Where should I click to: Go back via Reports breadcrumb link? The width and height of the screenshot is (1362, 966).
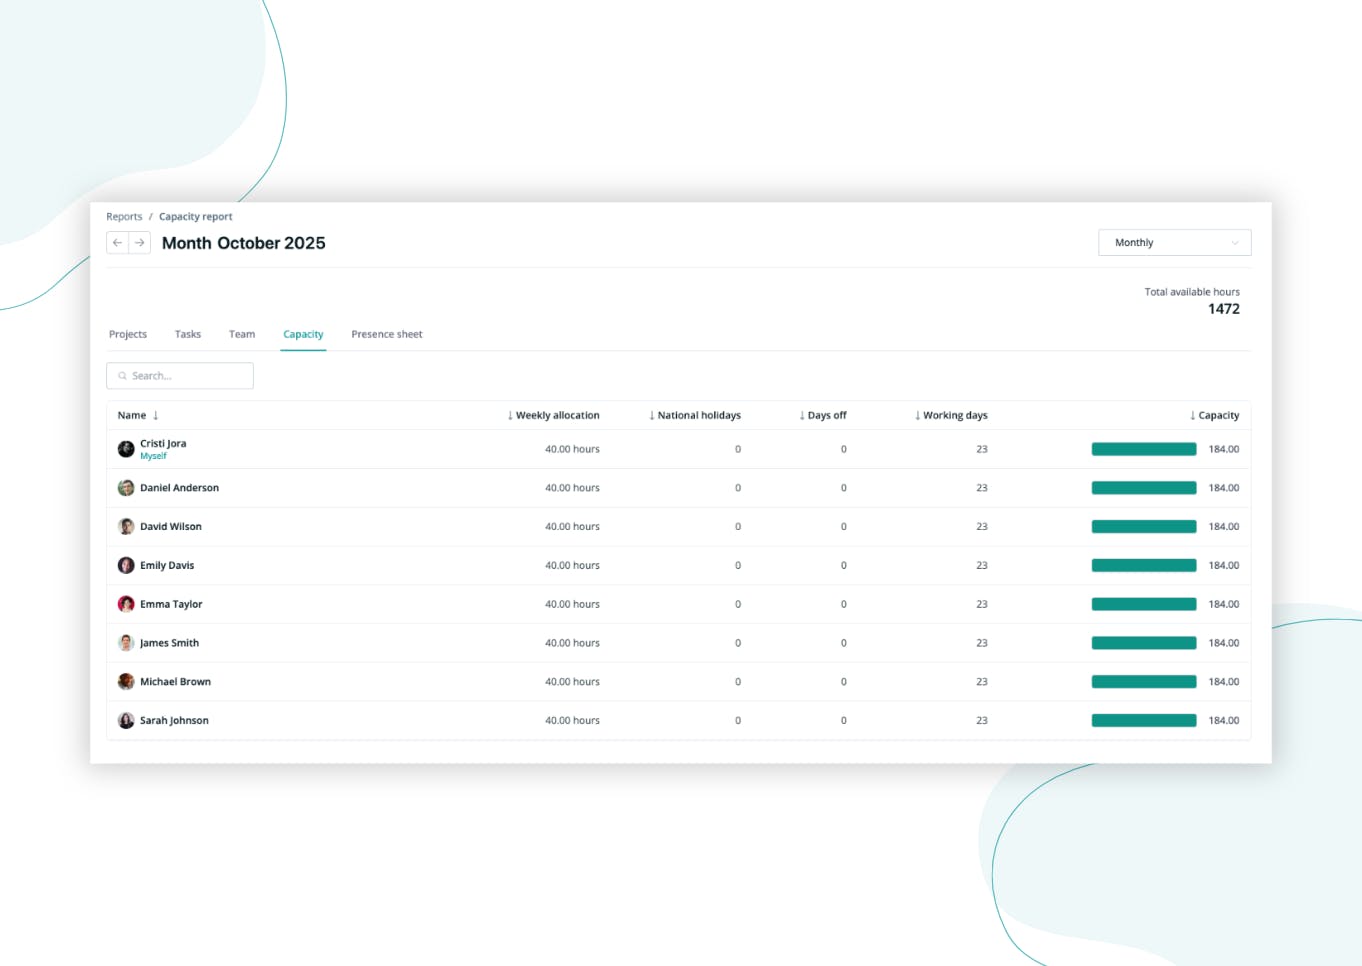pos(124,216)
